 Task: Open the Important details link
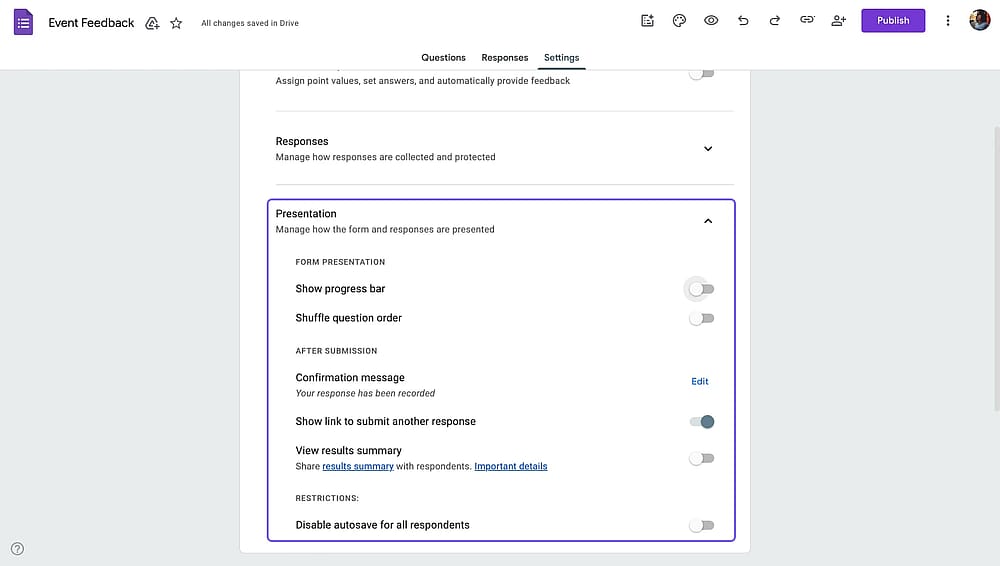click(511, 466)
